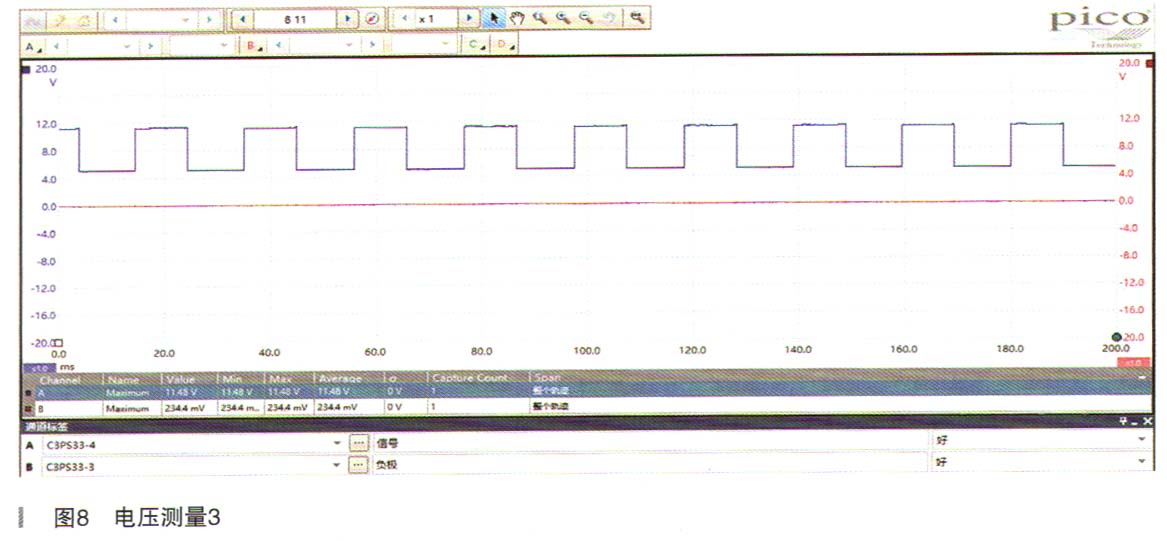
Task: Activate the hand pan tool
Action: point(517,18)
